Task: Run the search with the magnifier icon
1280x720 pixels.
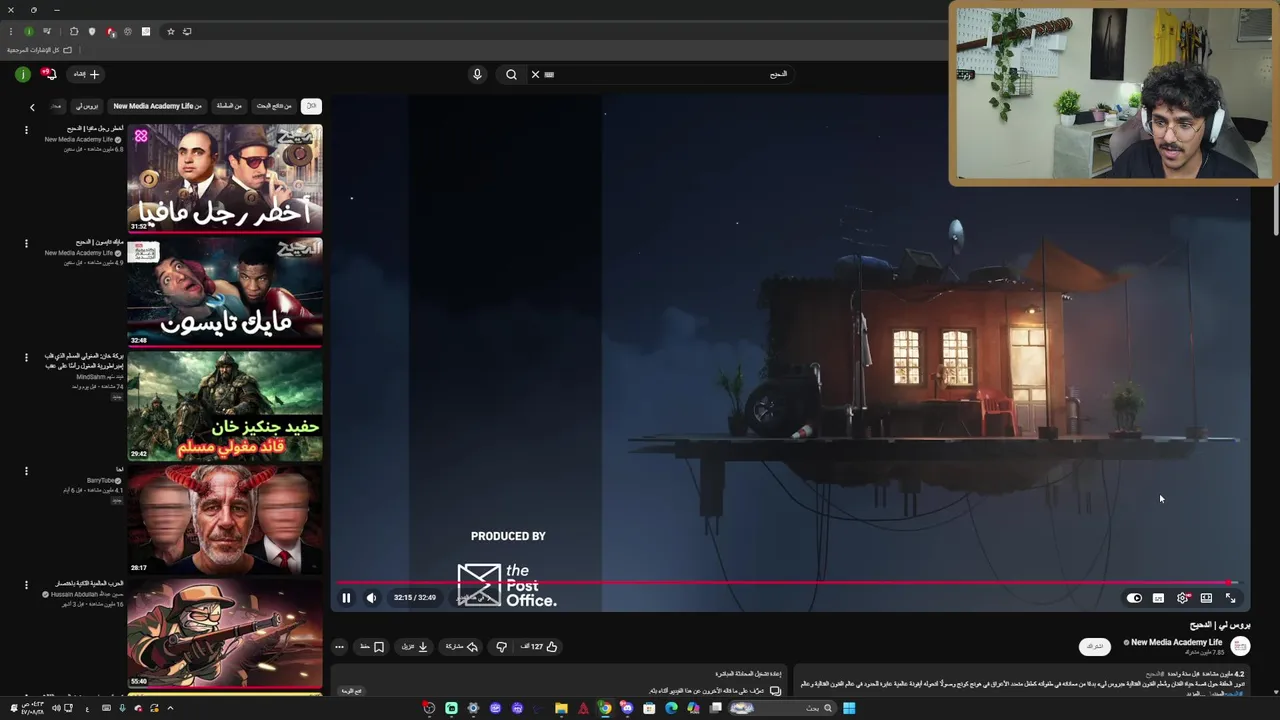Action: 511,74
